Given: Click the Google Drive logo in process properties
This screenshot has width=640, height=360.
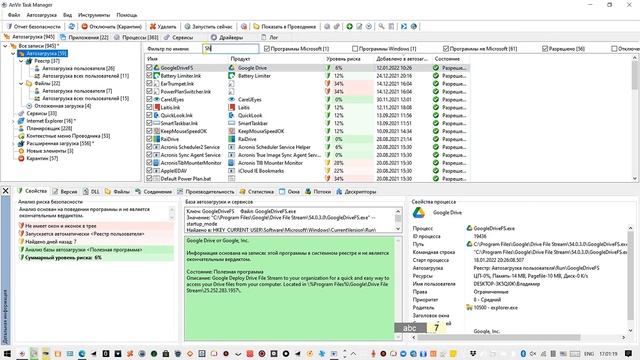Looking at the screenshot, I should [418, 213].
